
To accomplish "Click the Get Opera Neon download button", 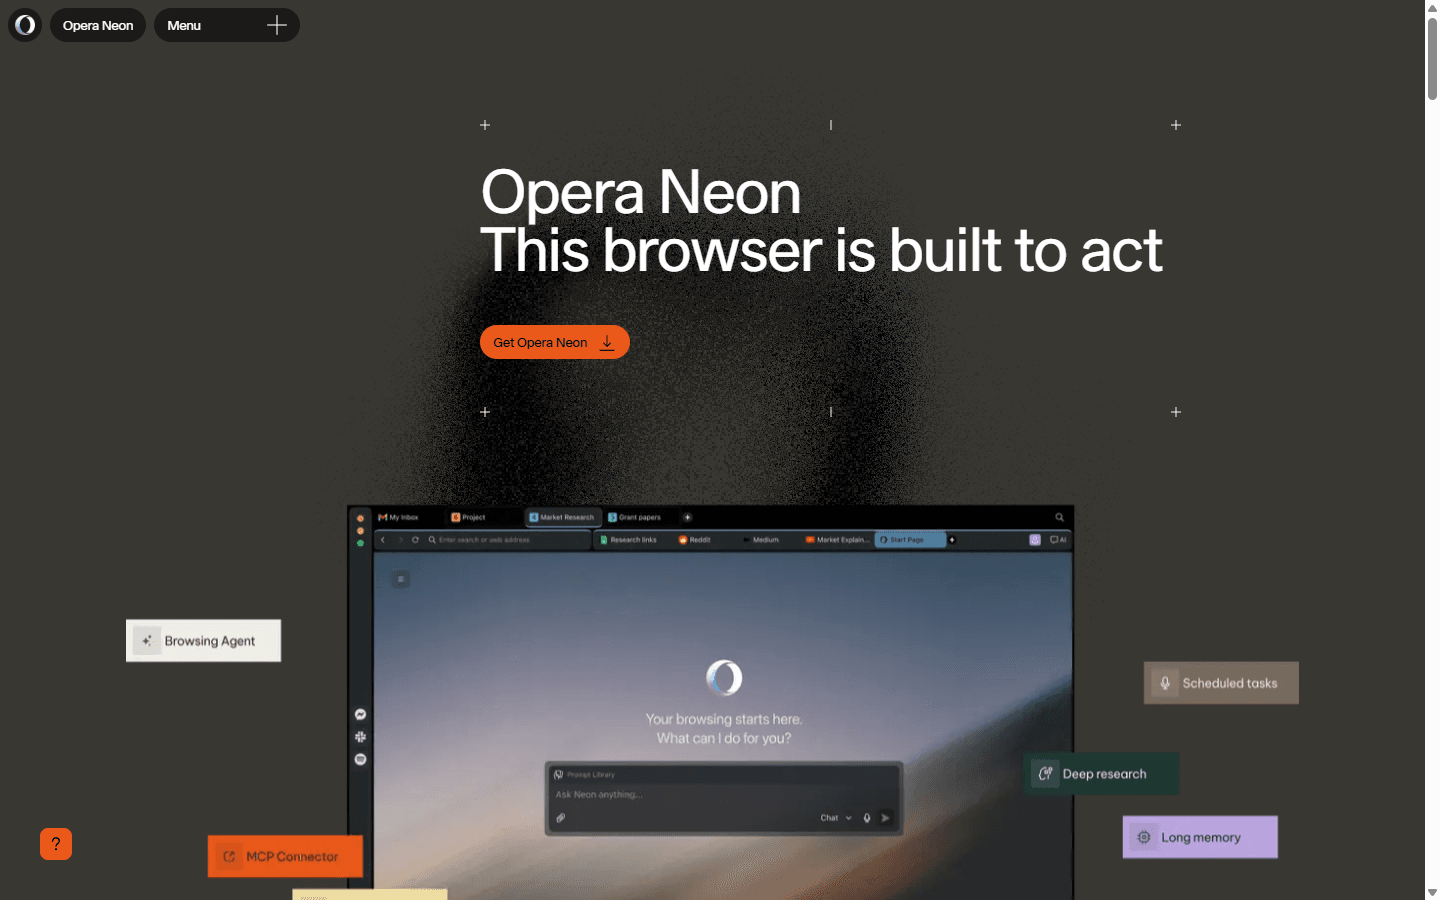I will click(555, 342).
